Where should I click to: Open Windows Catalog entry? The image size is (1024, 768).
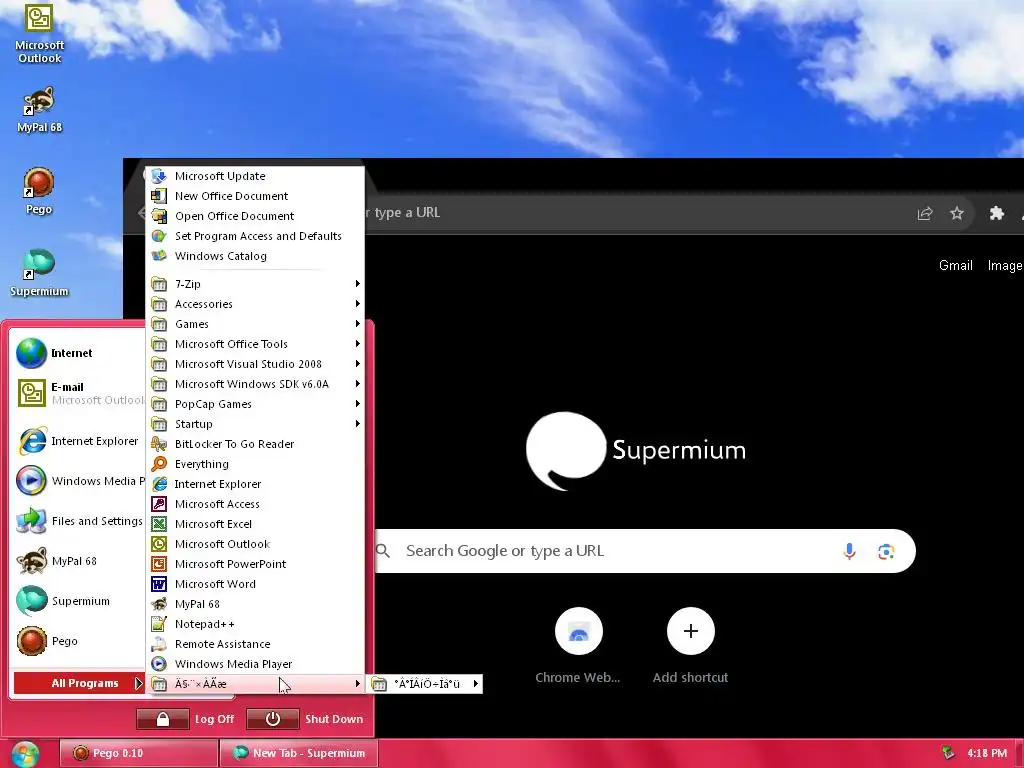(255, 256)
